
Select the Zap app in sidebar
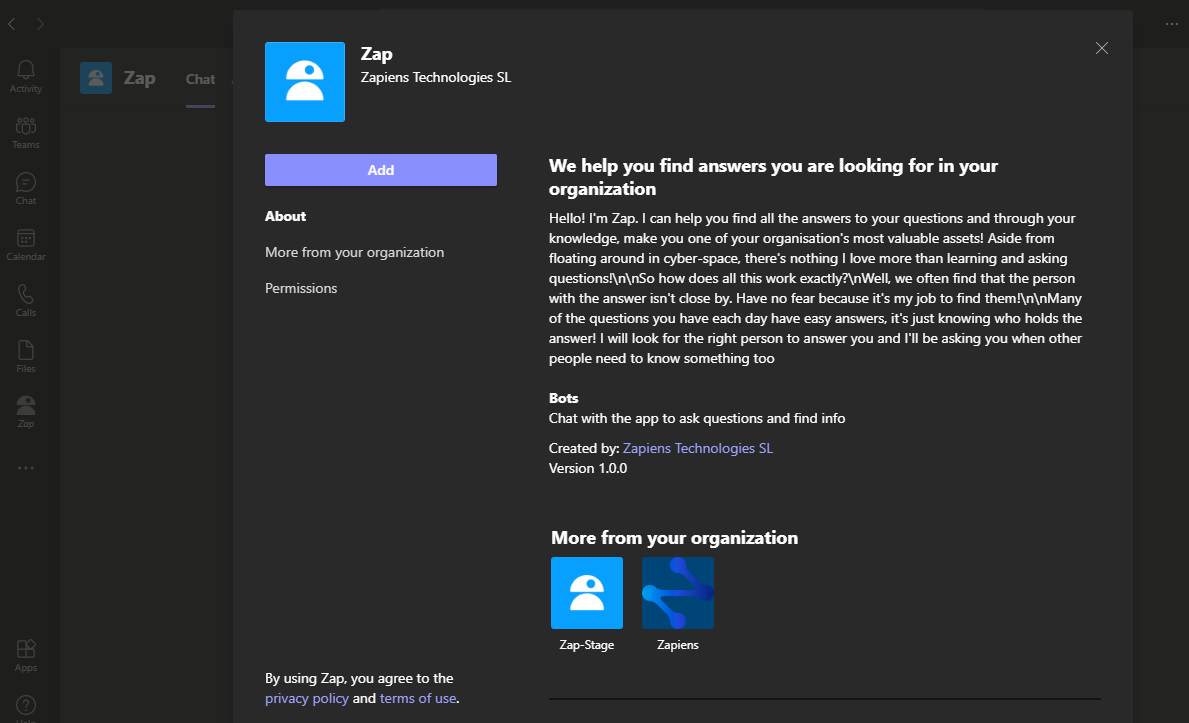pos(26,412)
